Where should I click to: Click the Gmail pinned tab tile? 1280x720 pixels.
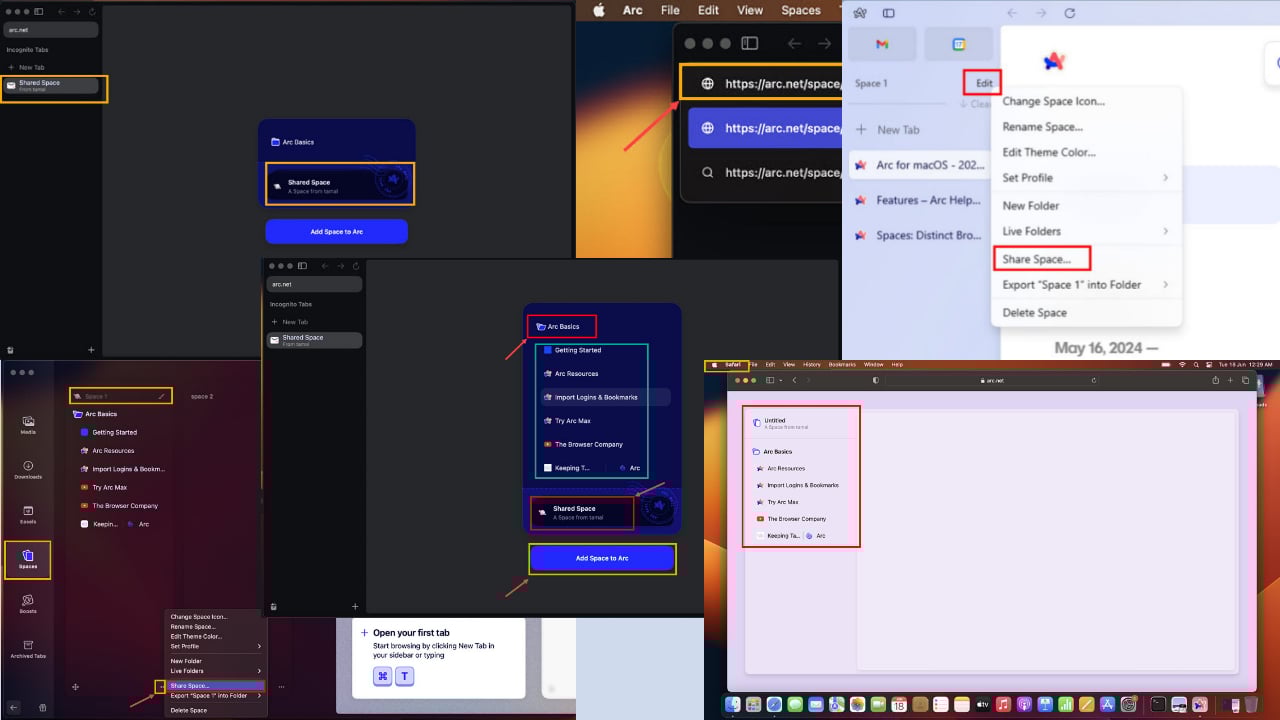(x=882, y=44)
